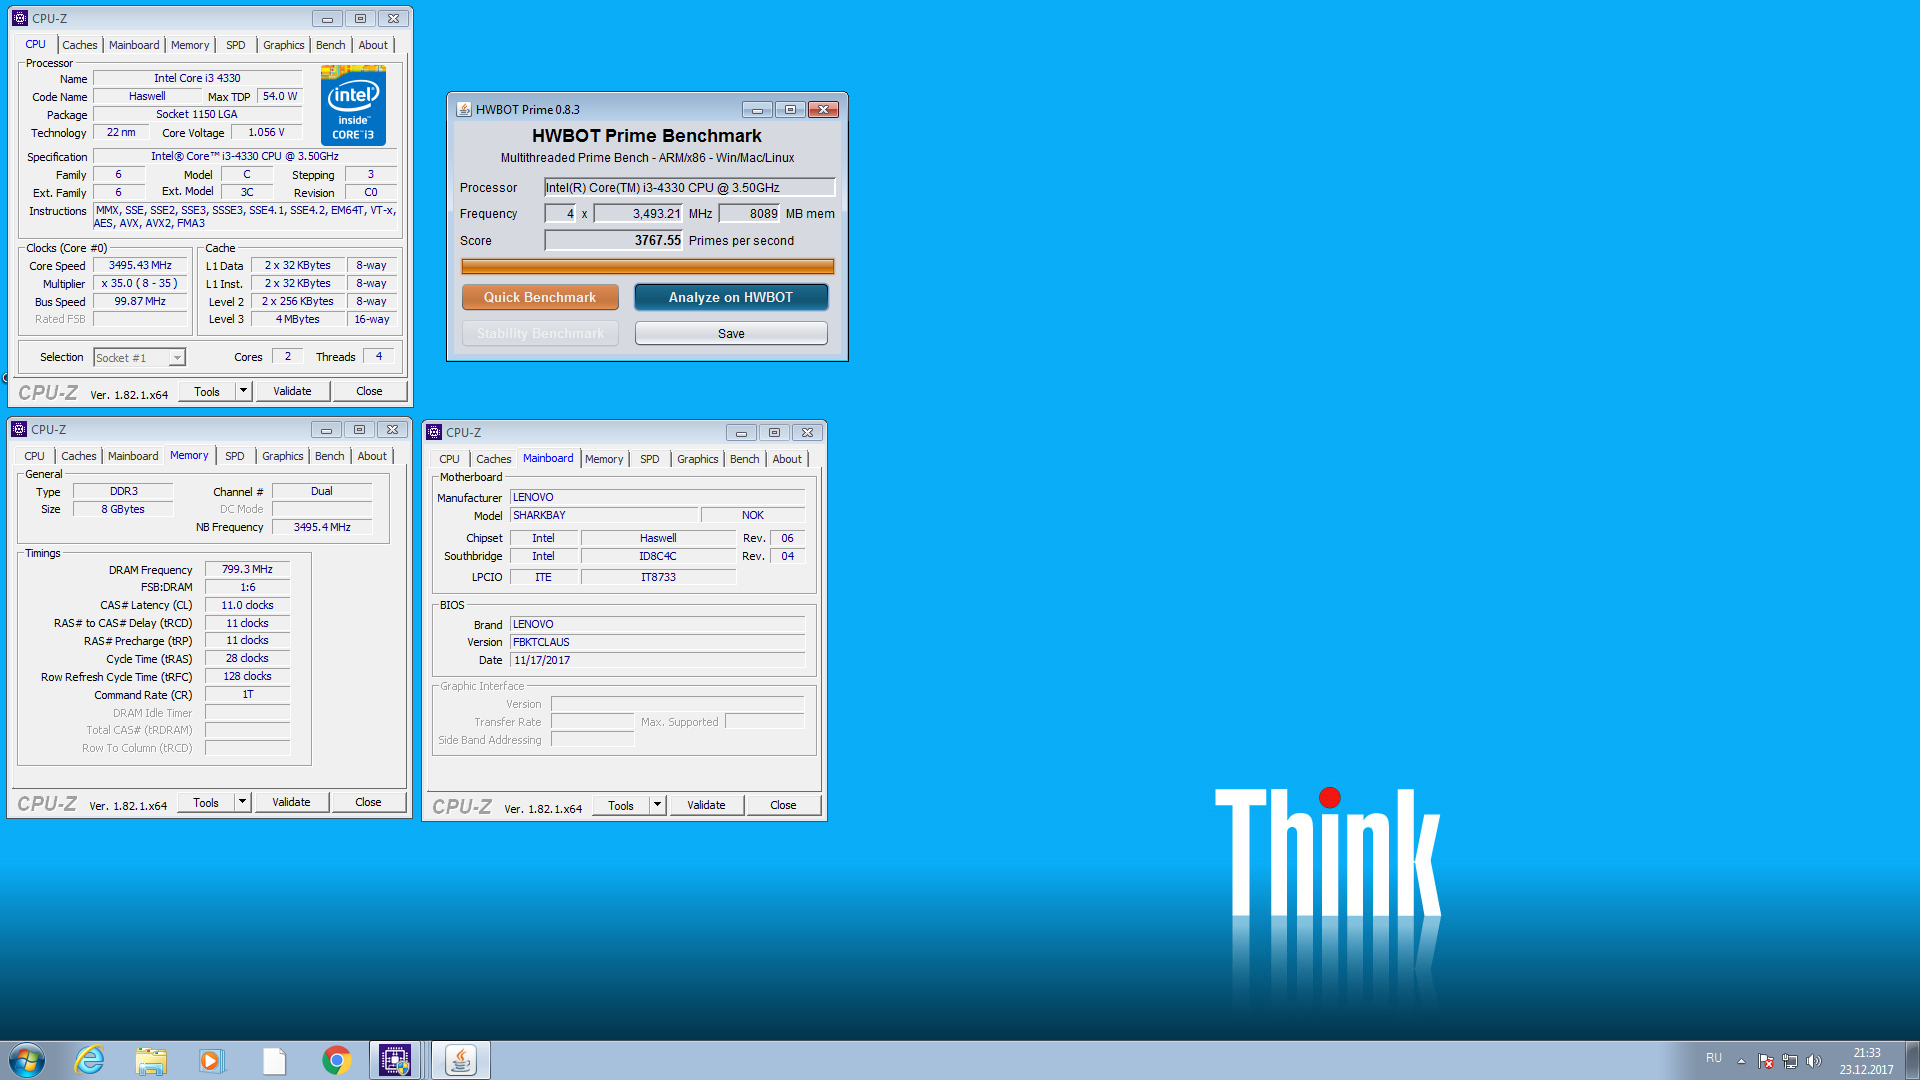The width and height of the screenshot is (1920, 1080).
Task: Open the Tools dropdown arrow in the Mainboard window
Action: coord(657,805)
